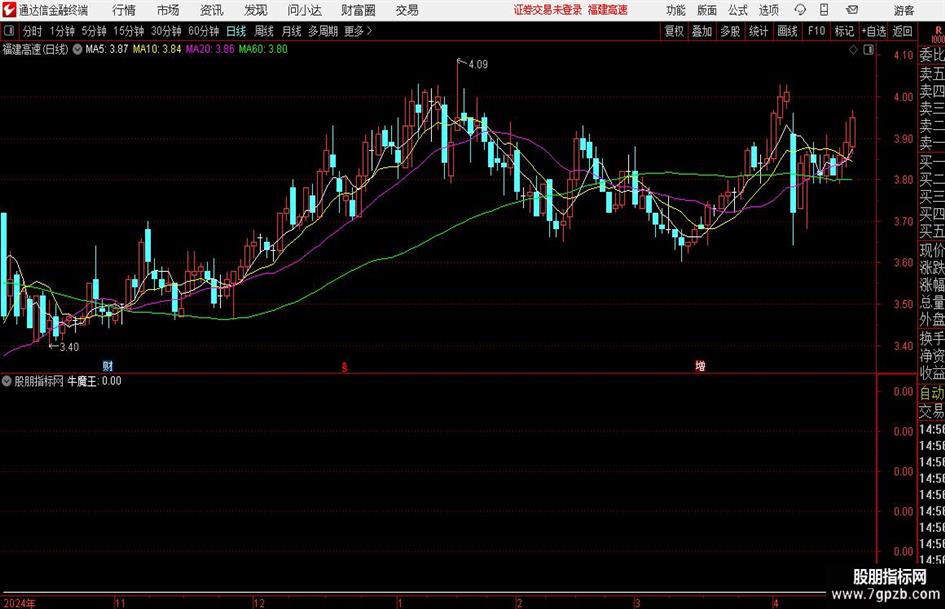Switch to 15分钟 period
Screen dimensions: 945x609
tap(129, 31)
